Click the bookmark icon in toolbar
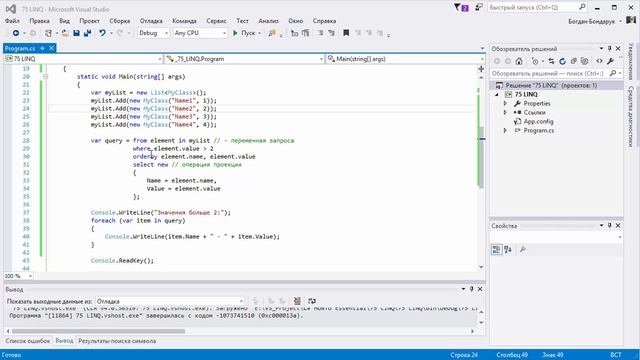Image resolution: width=640 pixels, height=360 pixels. click(346, 33)
